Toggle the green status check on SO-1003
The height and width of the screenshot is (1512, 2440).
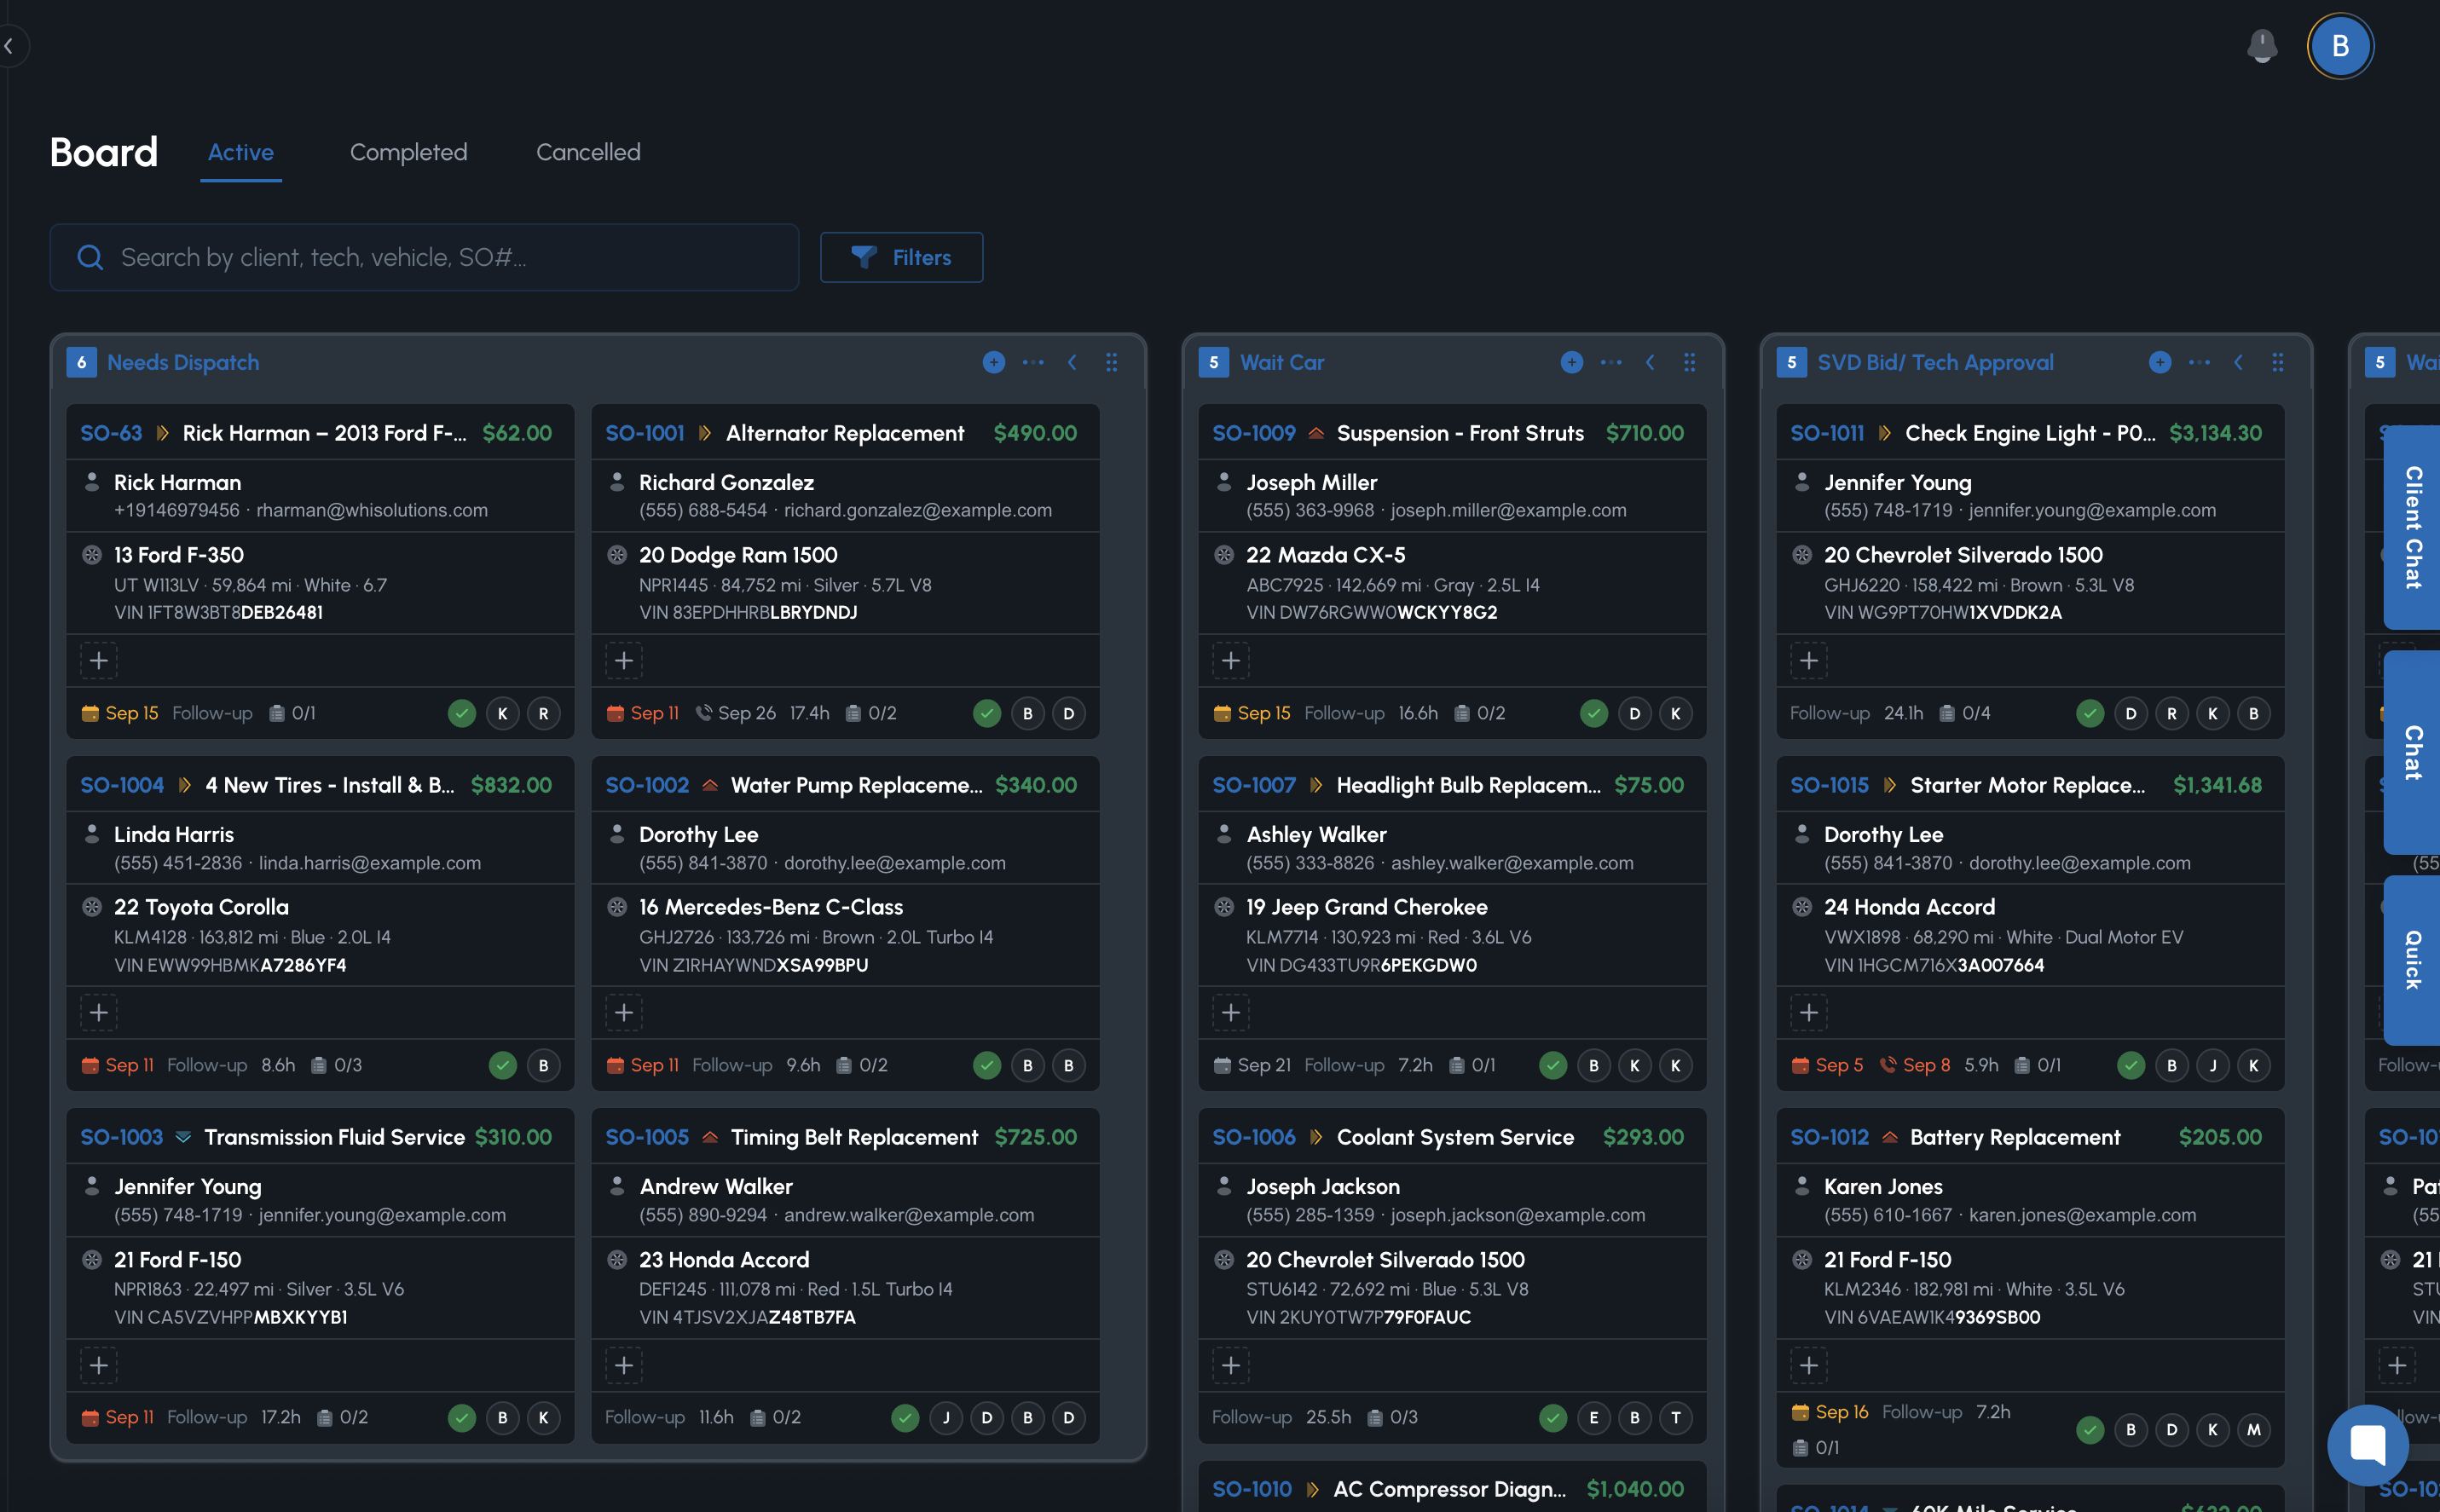coord(461,1417)
